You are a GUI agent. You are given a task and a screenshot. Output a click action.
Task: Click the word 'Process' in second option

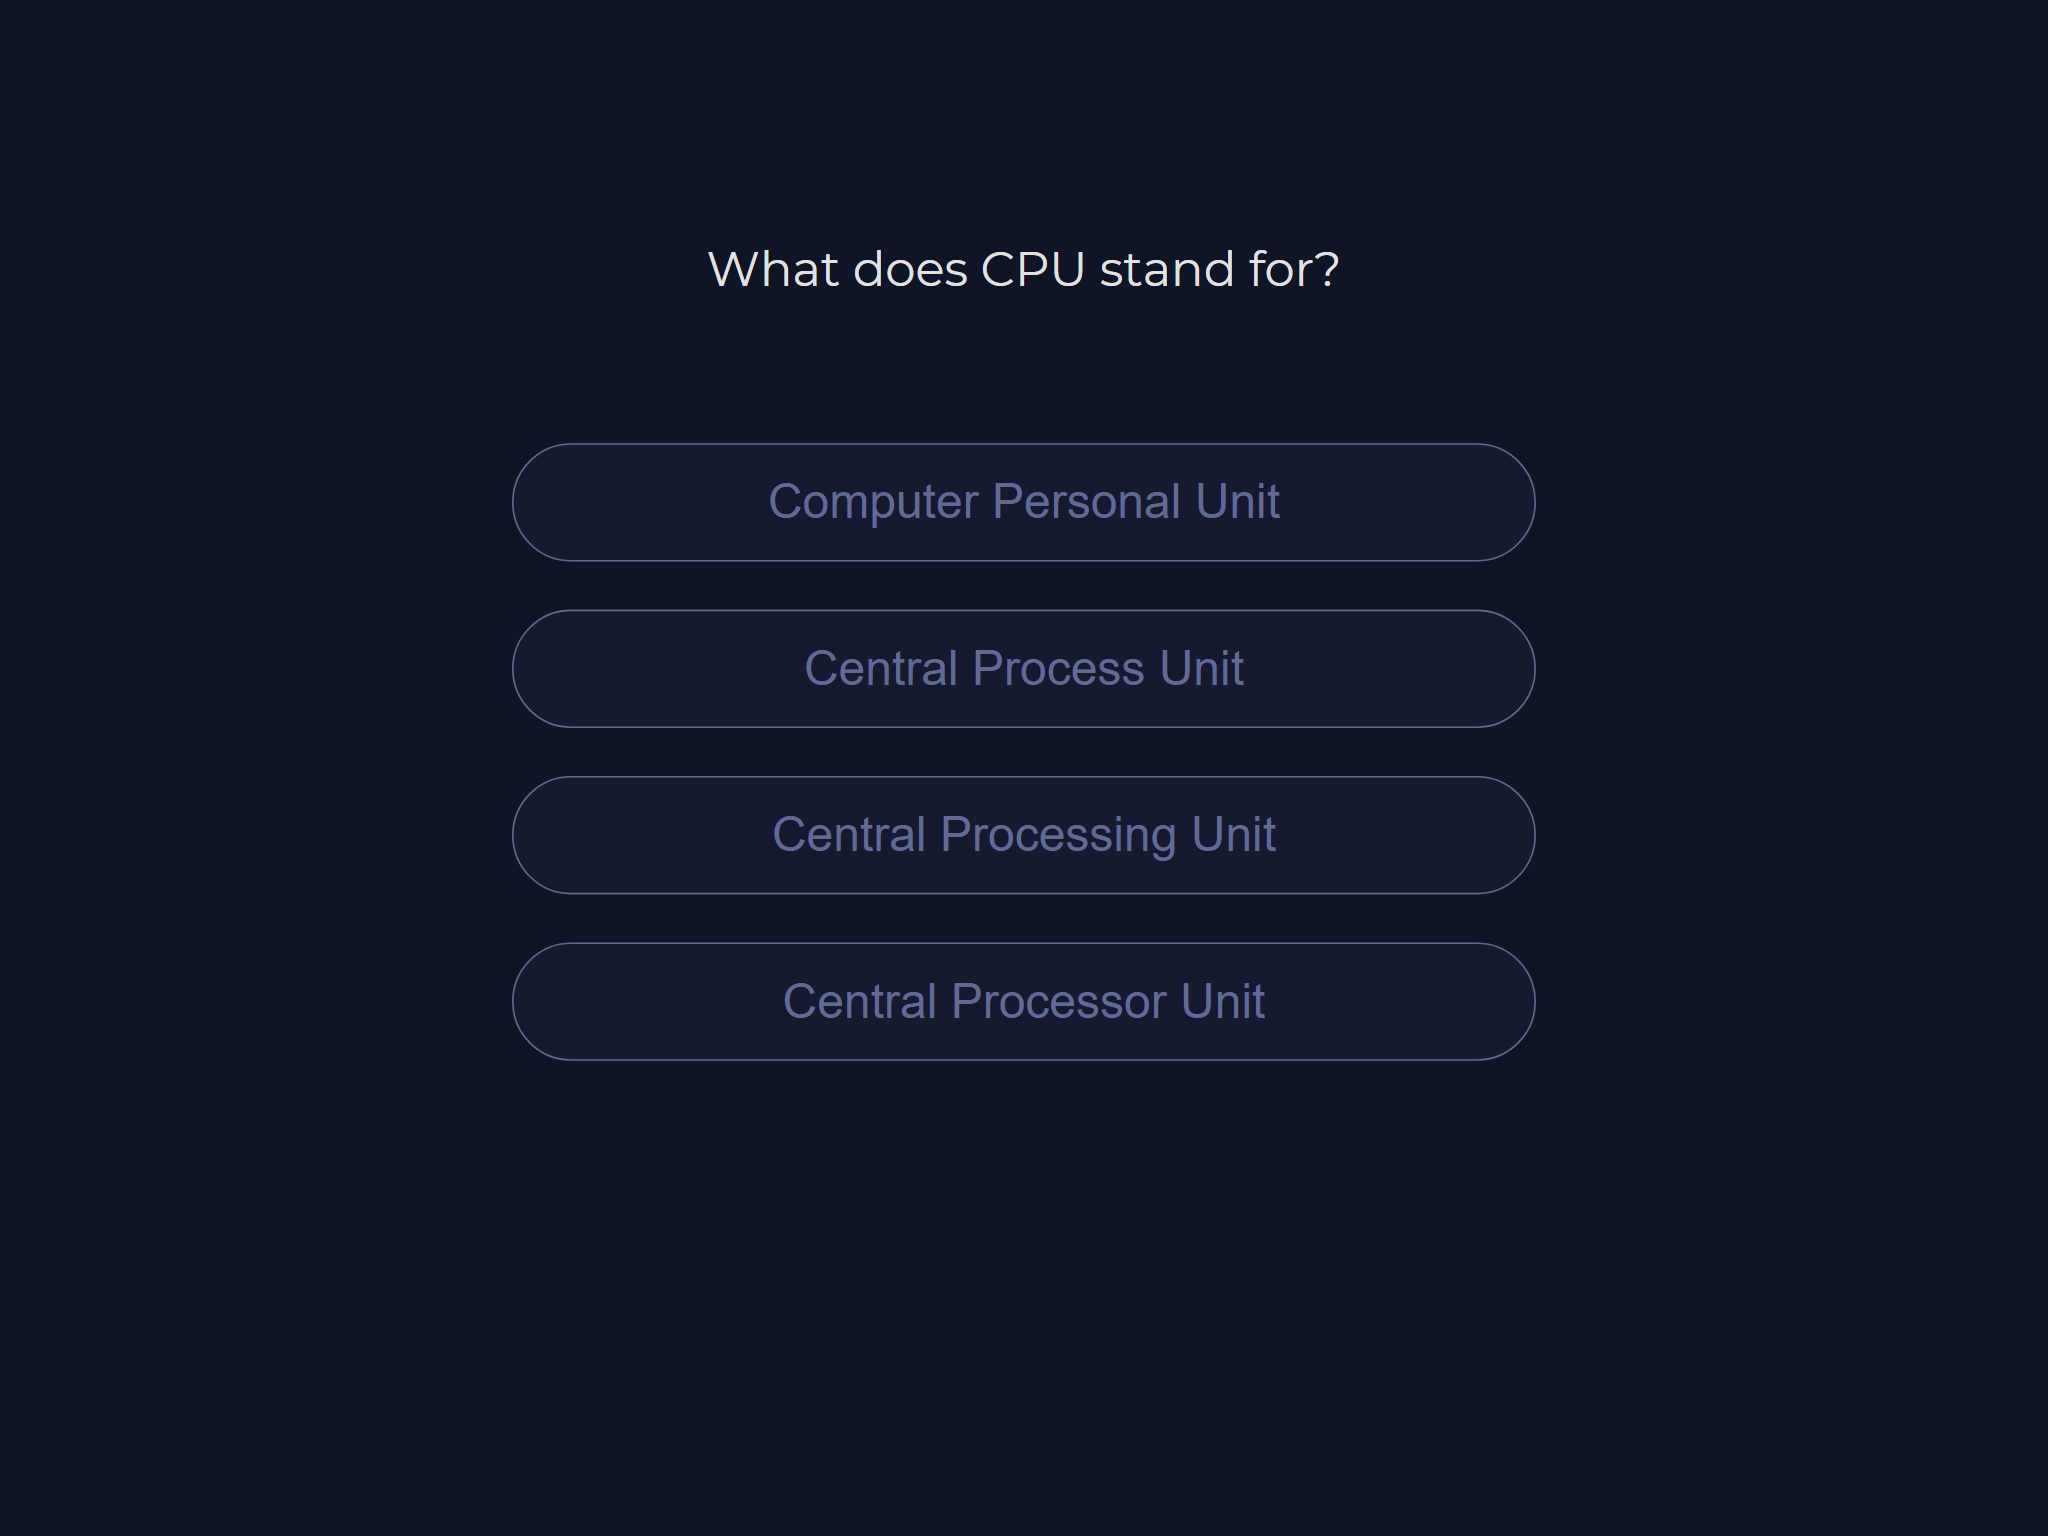click(1058, 669)
